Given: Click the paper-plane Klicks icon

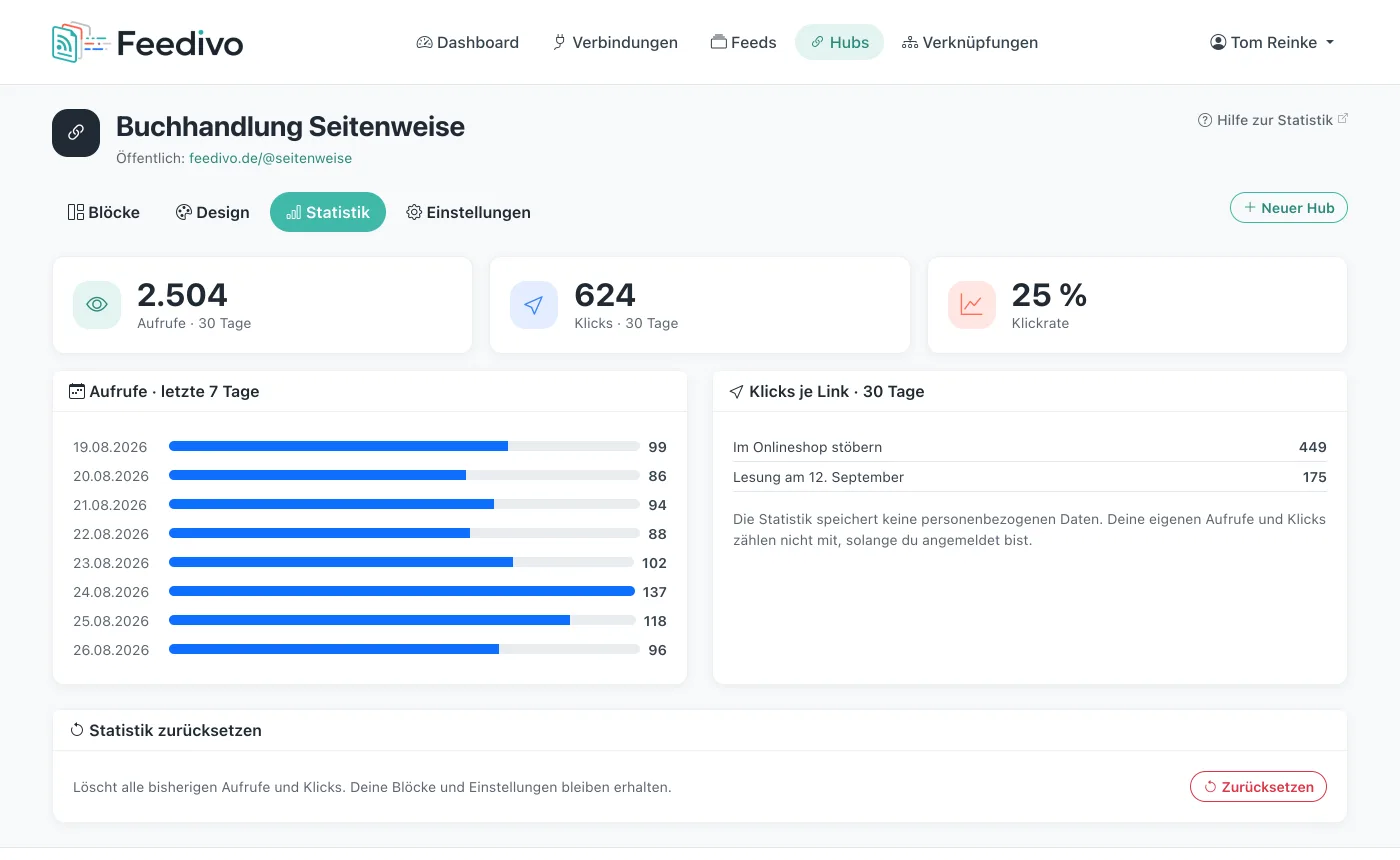Looking at the screenshot, I should tap(534, 305).
